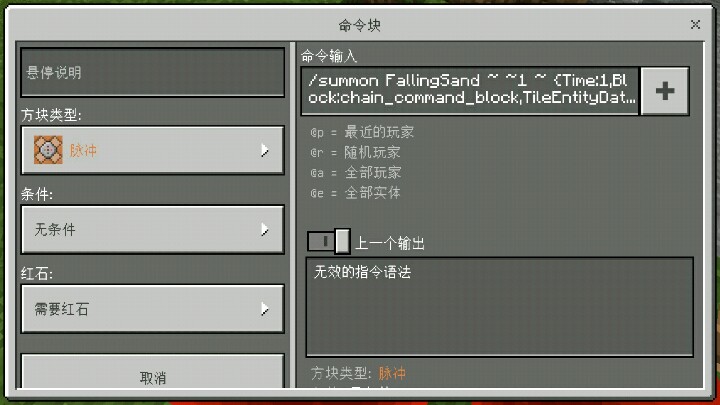This screenshot has height=405, width=720.
Task: Click the 取消 button
Action: tap(152, 373)
